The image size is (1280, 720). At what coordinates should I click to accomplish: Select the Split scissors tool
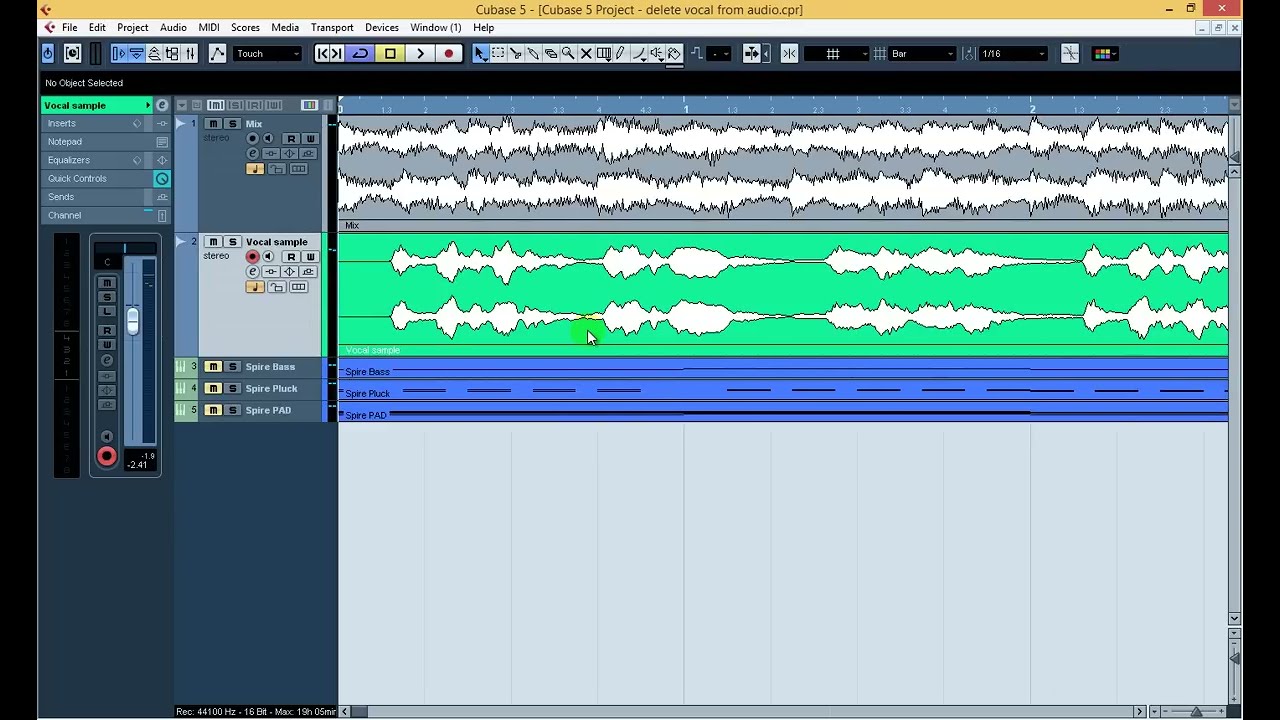516,53
